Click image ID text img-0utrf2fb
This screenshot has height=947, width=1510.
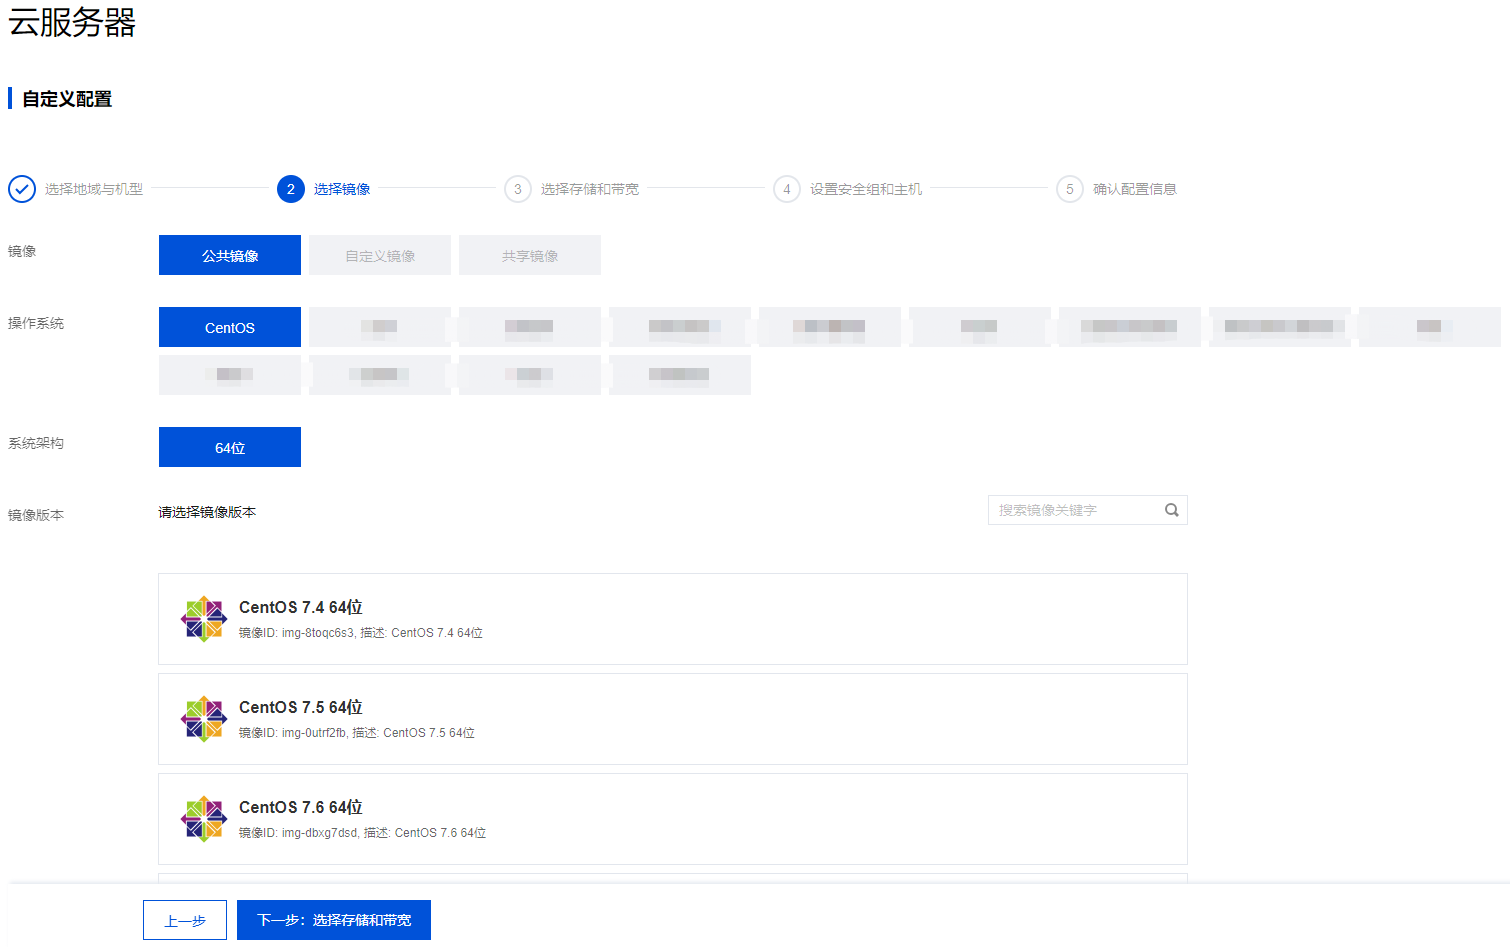(x=314, y=733)
